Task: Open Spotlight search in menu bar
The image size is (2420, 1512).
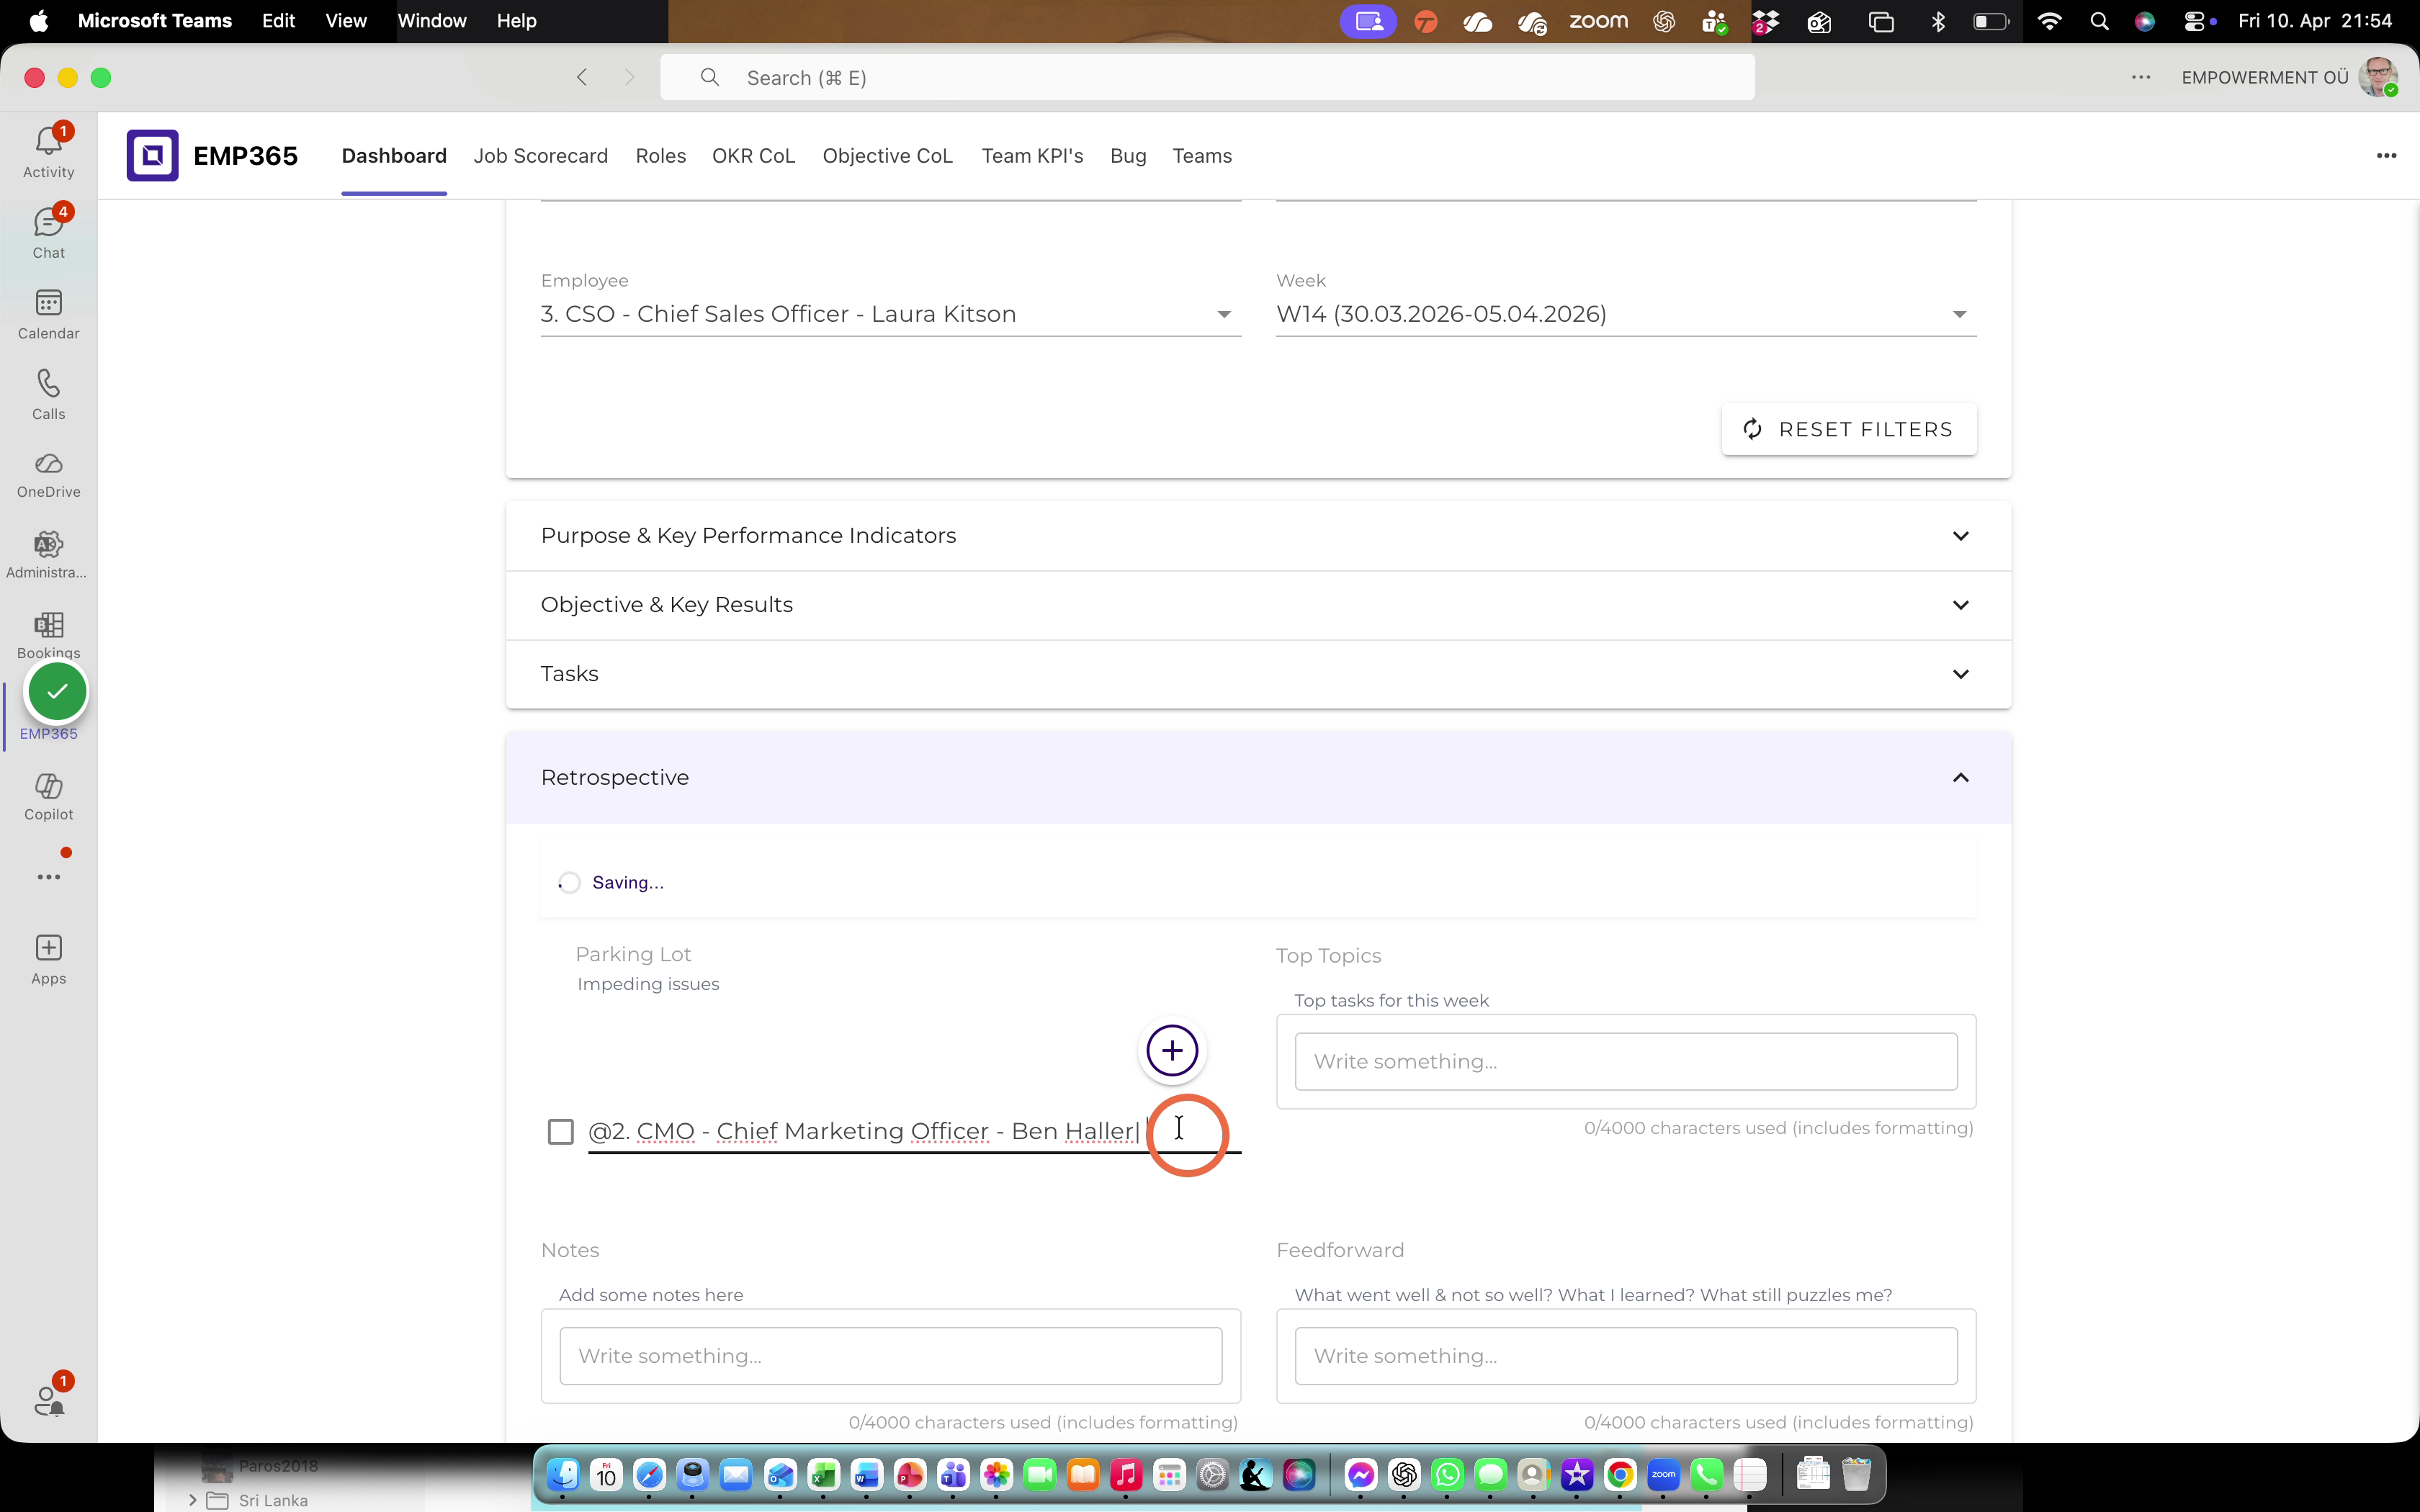Action: coord(2099,21)
